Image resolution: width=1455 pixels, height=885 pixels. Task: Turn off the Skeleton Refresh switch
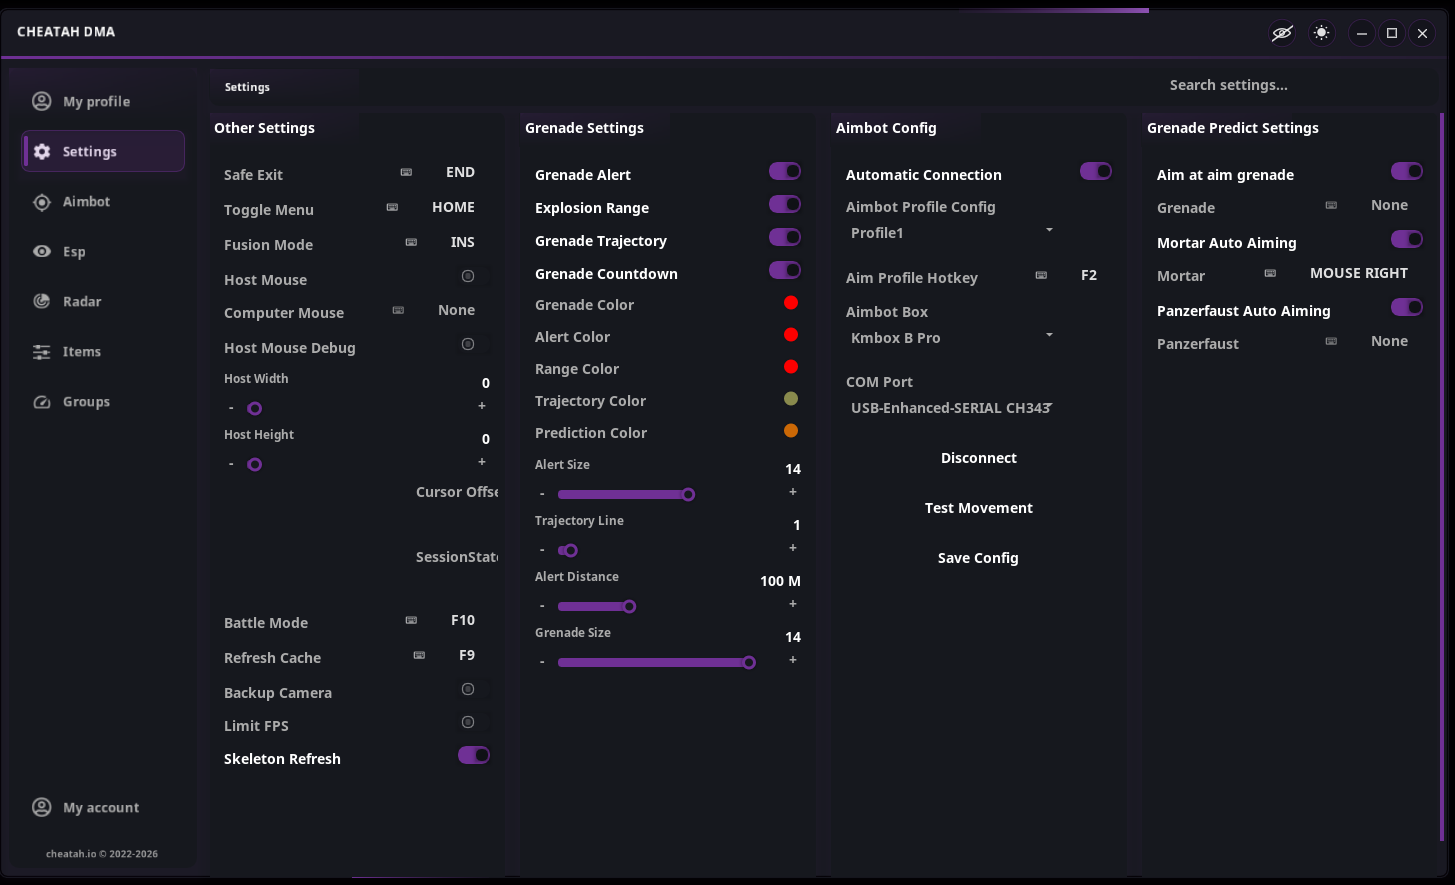(474, 755)
